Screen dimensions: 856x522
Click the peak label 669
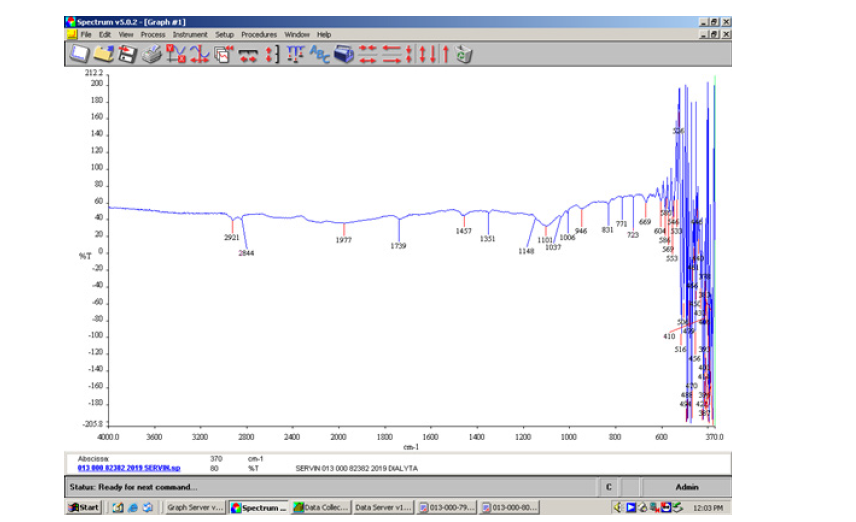pos(645,222)
